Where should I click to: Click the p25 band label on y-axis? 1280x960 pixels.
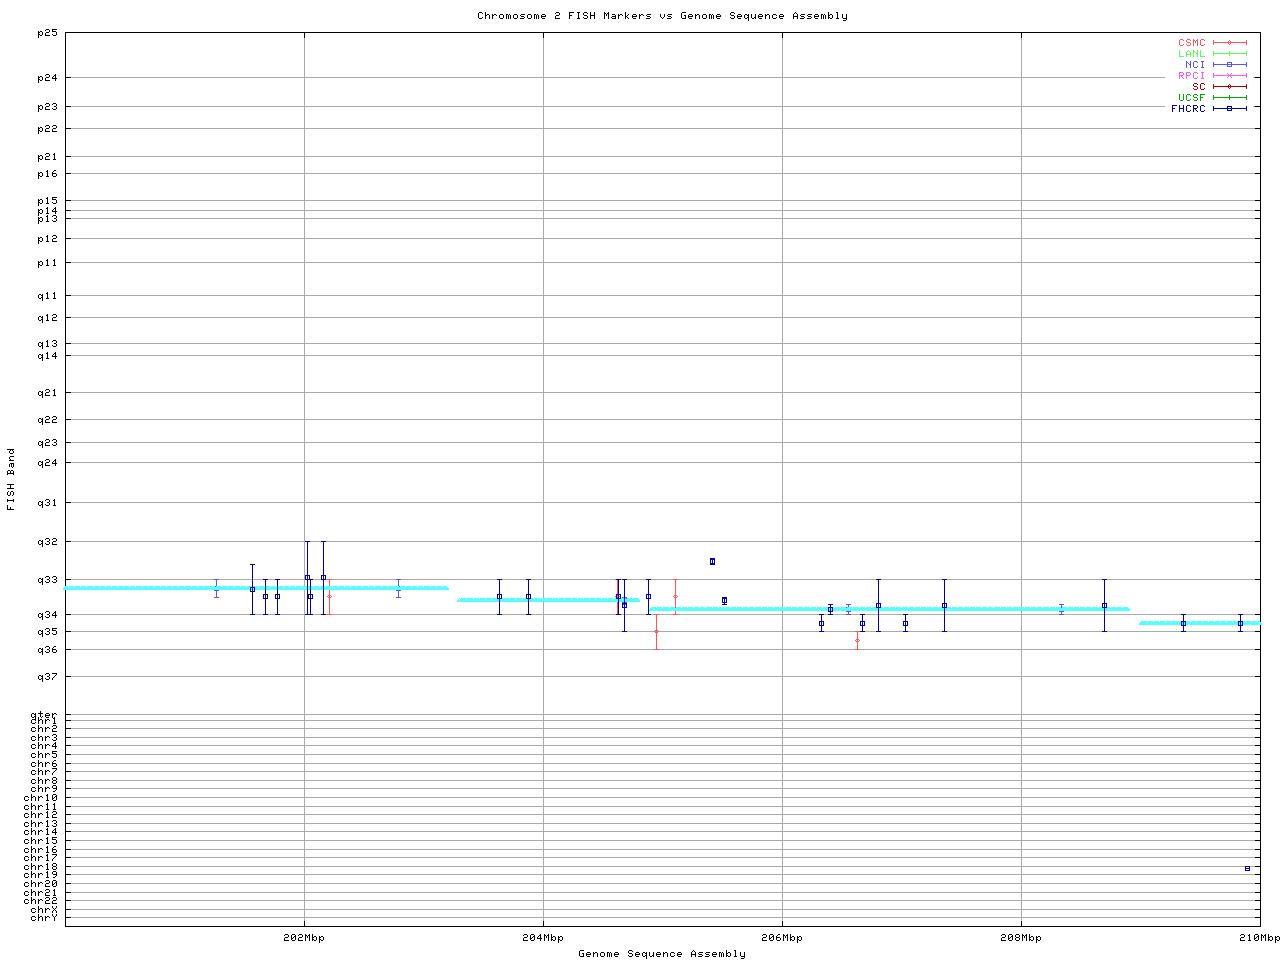pyautogui.click(x=47, y=33)
